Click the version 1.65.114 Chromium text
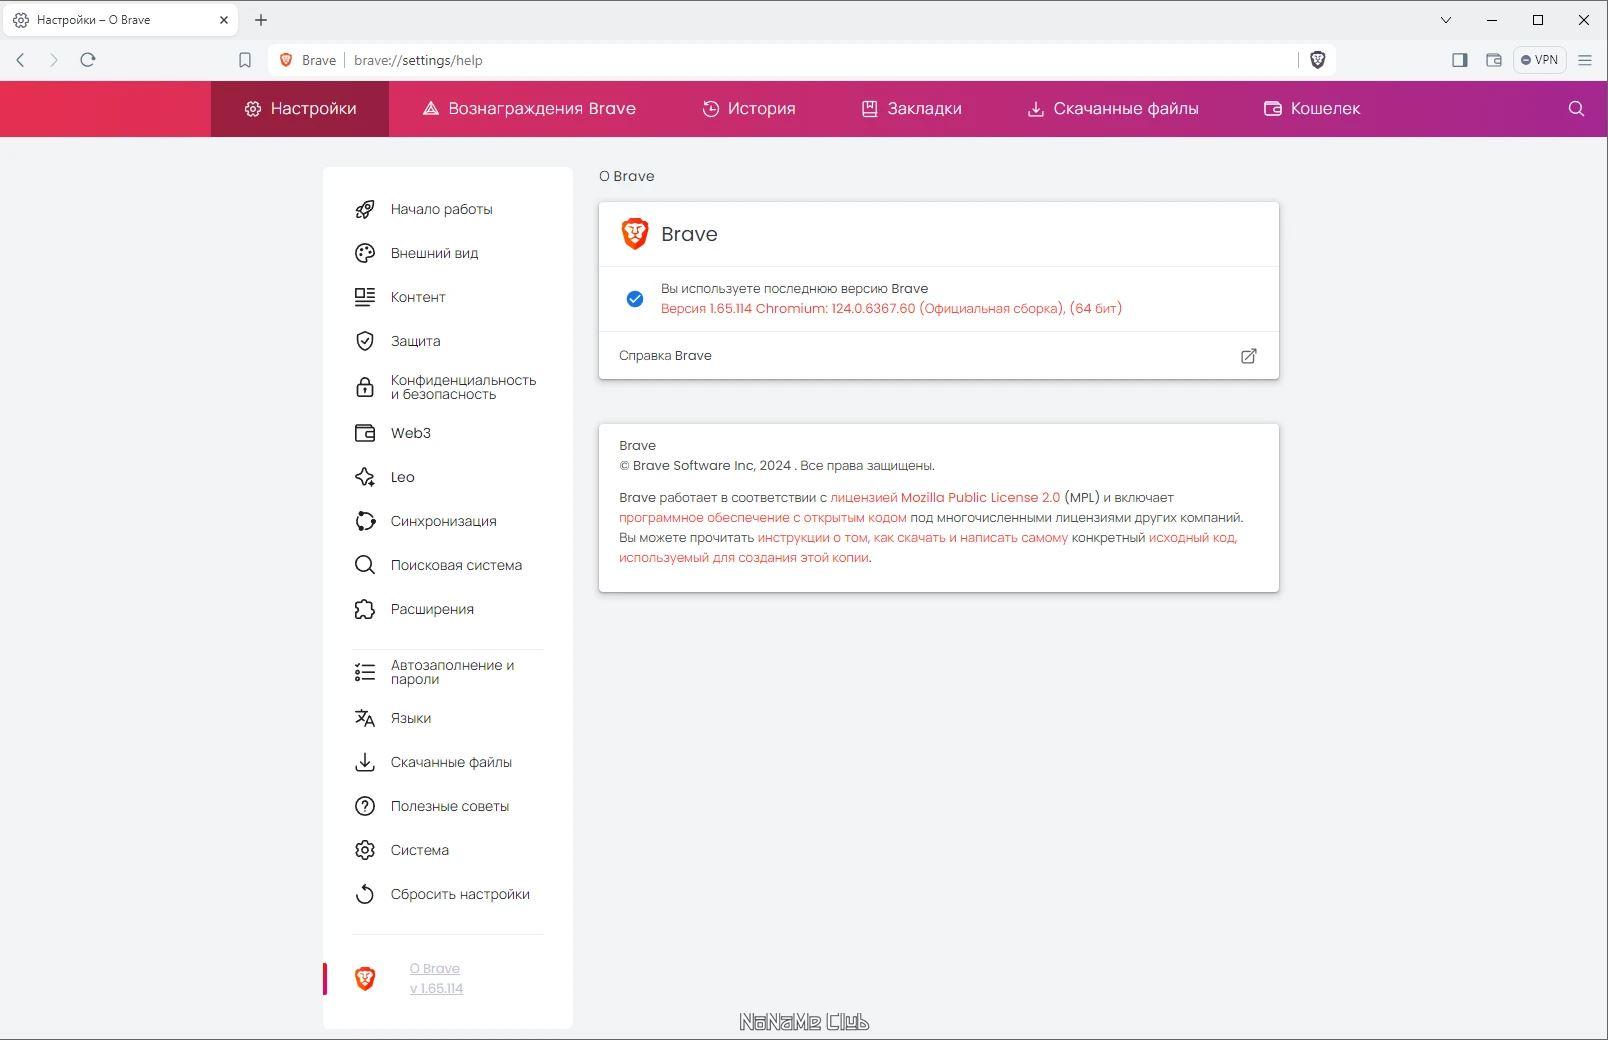This screenshot has height=1040, width=1608. tap(891, 308)
